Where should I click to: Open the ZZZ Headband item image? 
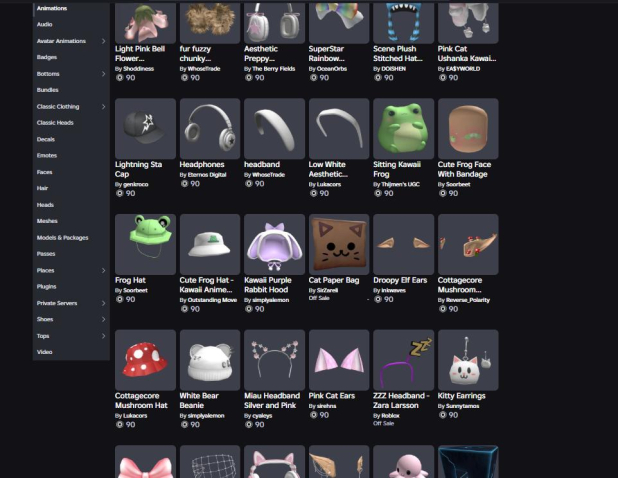pos(403,360)
